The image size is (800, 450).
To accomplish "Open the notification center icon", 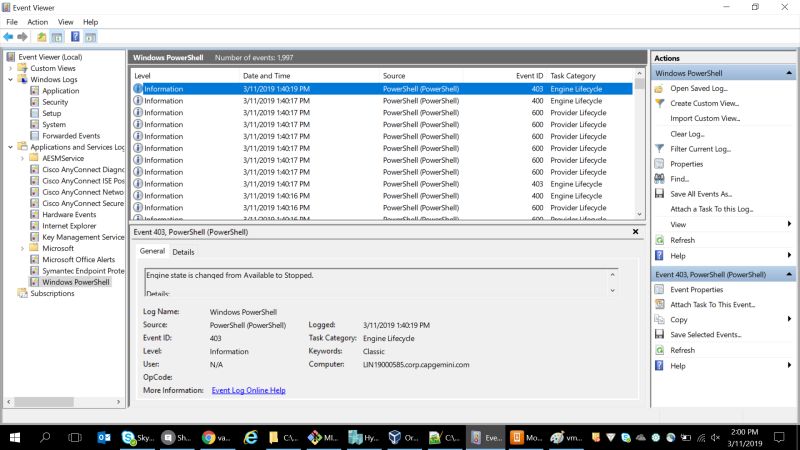I will pyautogui.click(x=779, y=437).
